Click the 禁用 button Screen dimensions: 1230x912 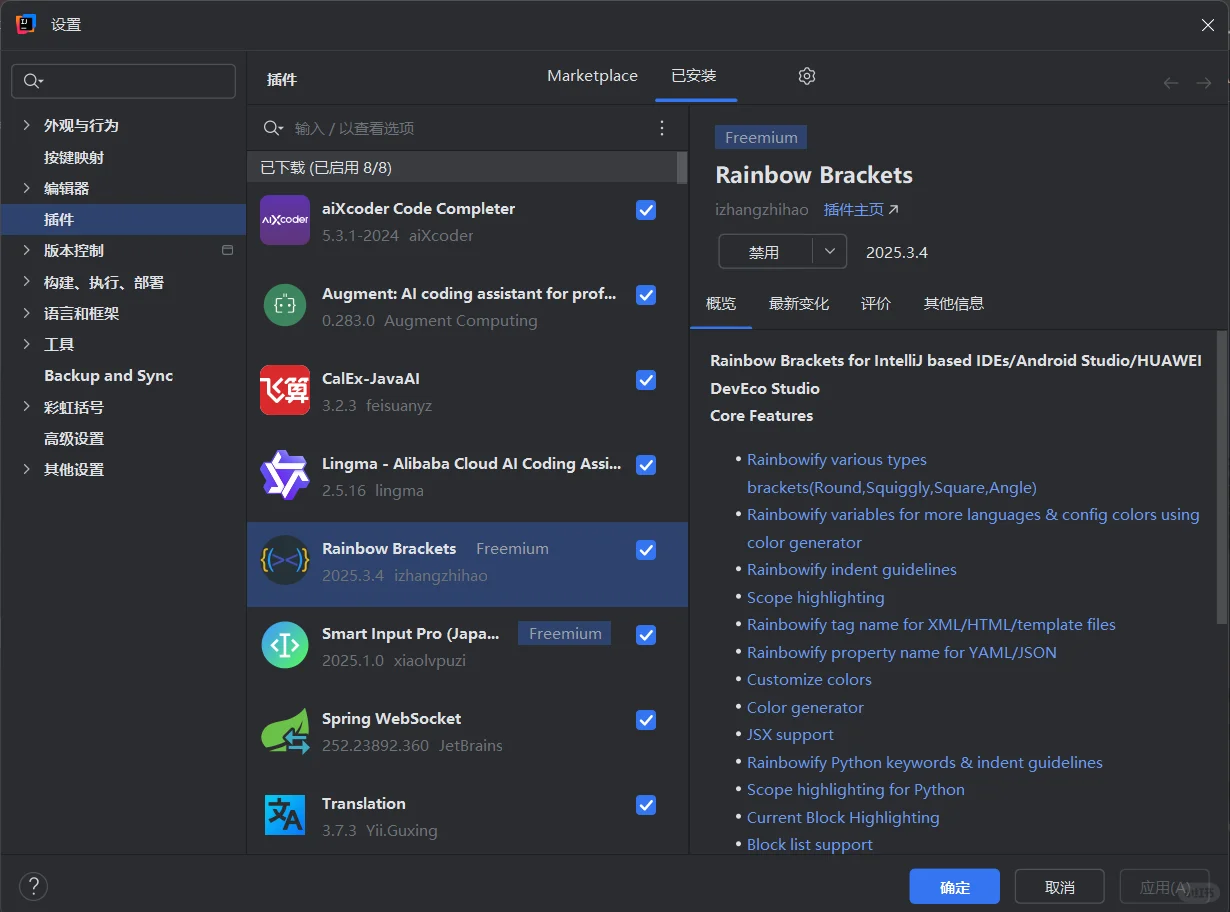(765, 252)
